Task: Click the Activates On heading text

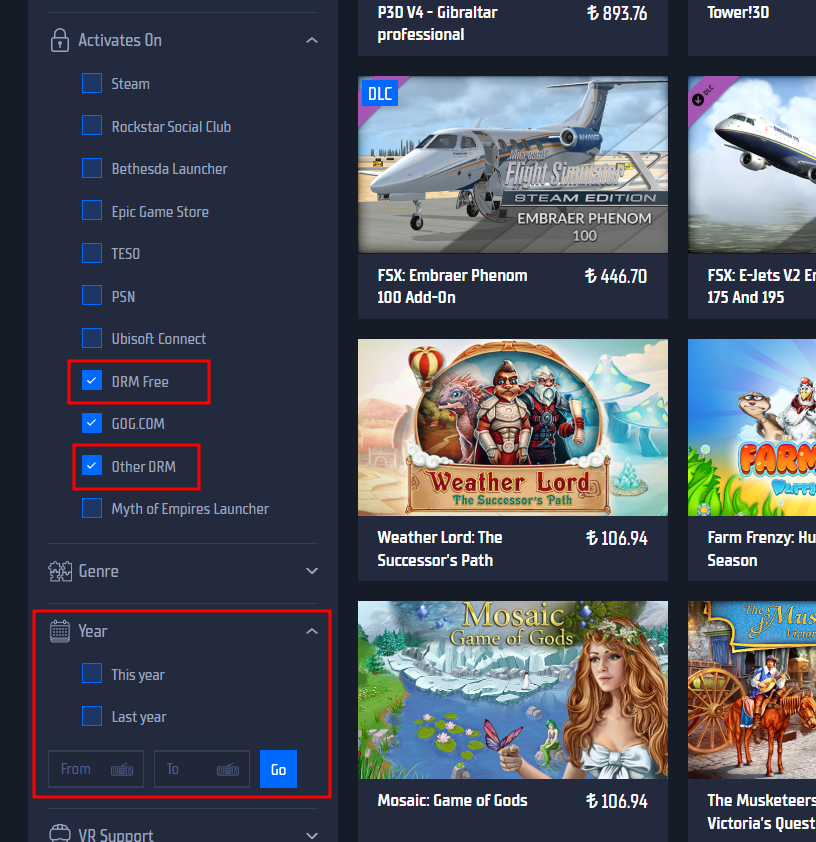Action: click(x=120, y=40)
